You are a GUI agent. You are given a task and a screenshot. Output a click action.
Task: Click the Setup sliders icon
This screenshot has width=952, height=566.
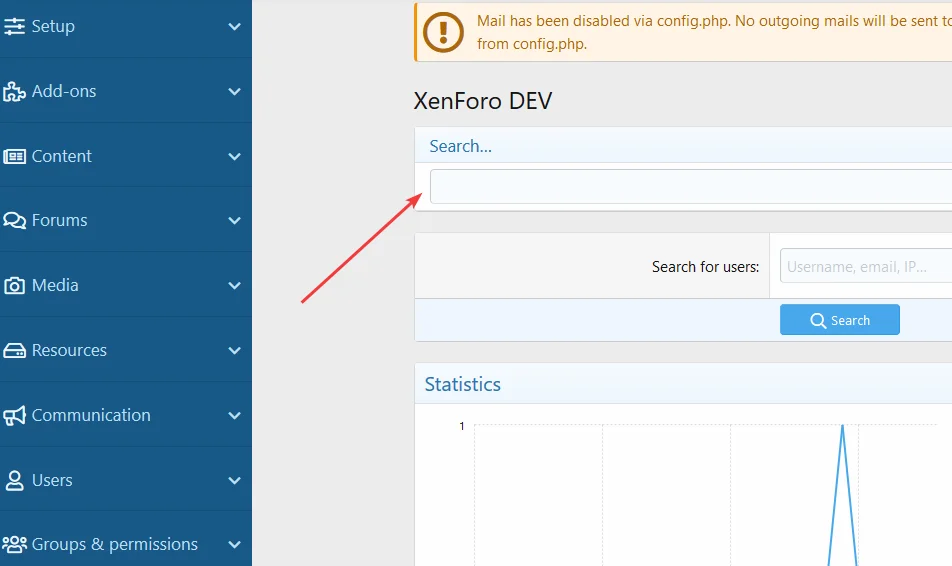point(14,27)
